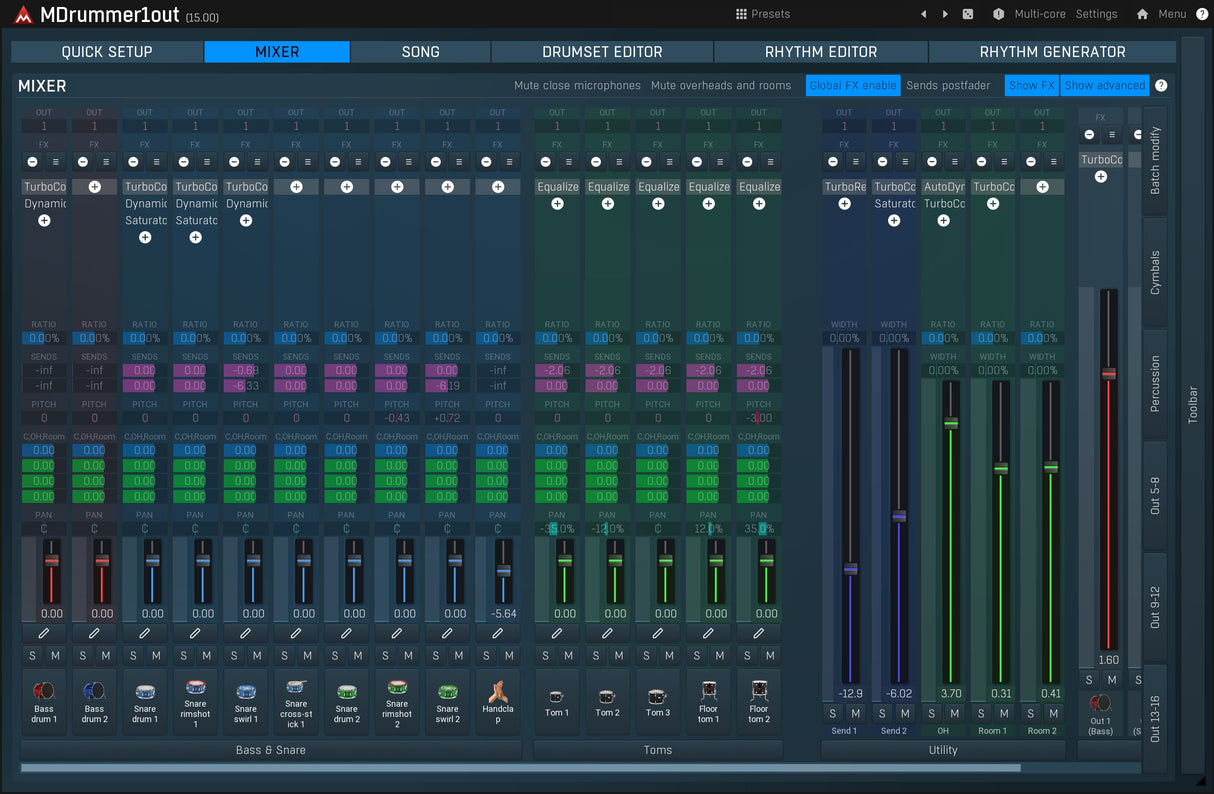Add an effect to the Bass drum 2 channel

(94, 187)
